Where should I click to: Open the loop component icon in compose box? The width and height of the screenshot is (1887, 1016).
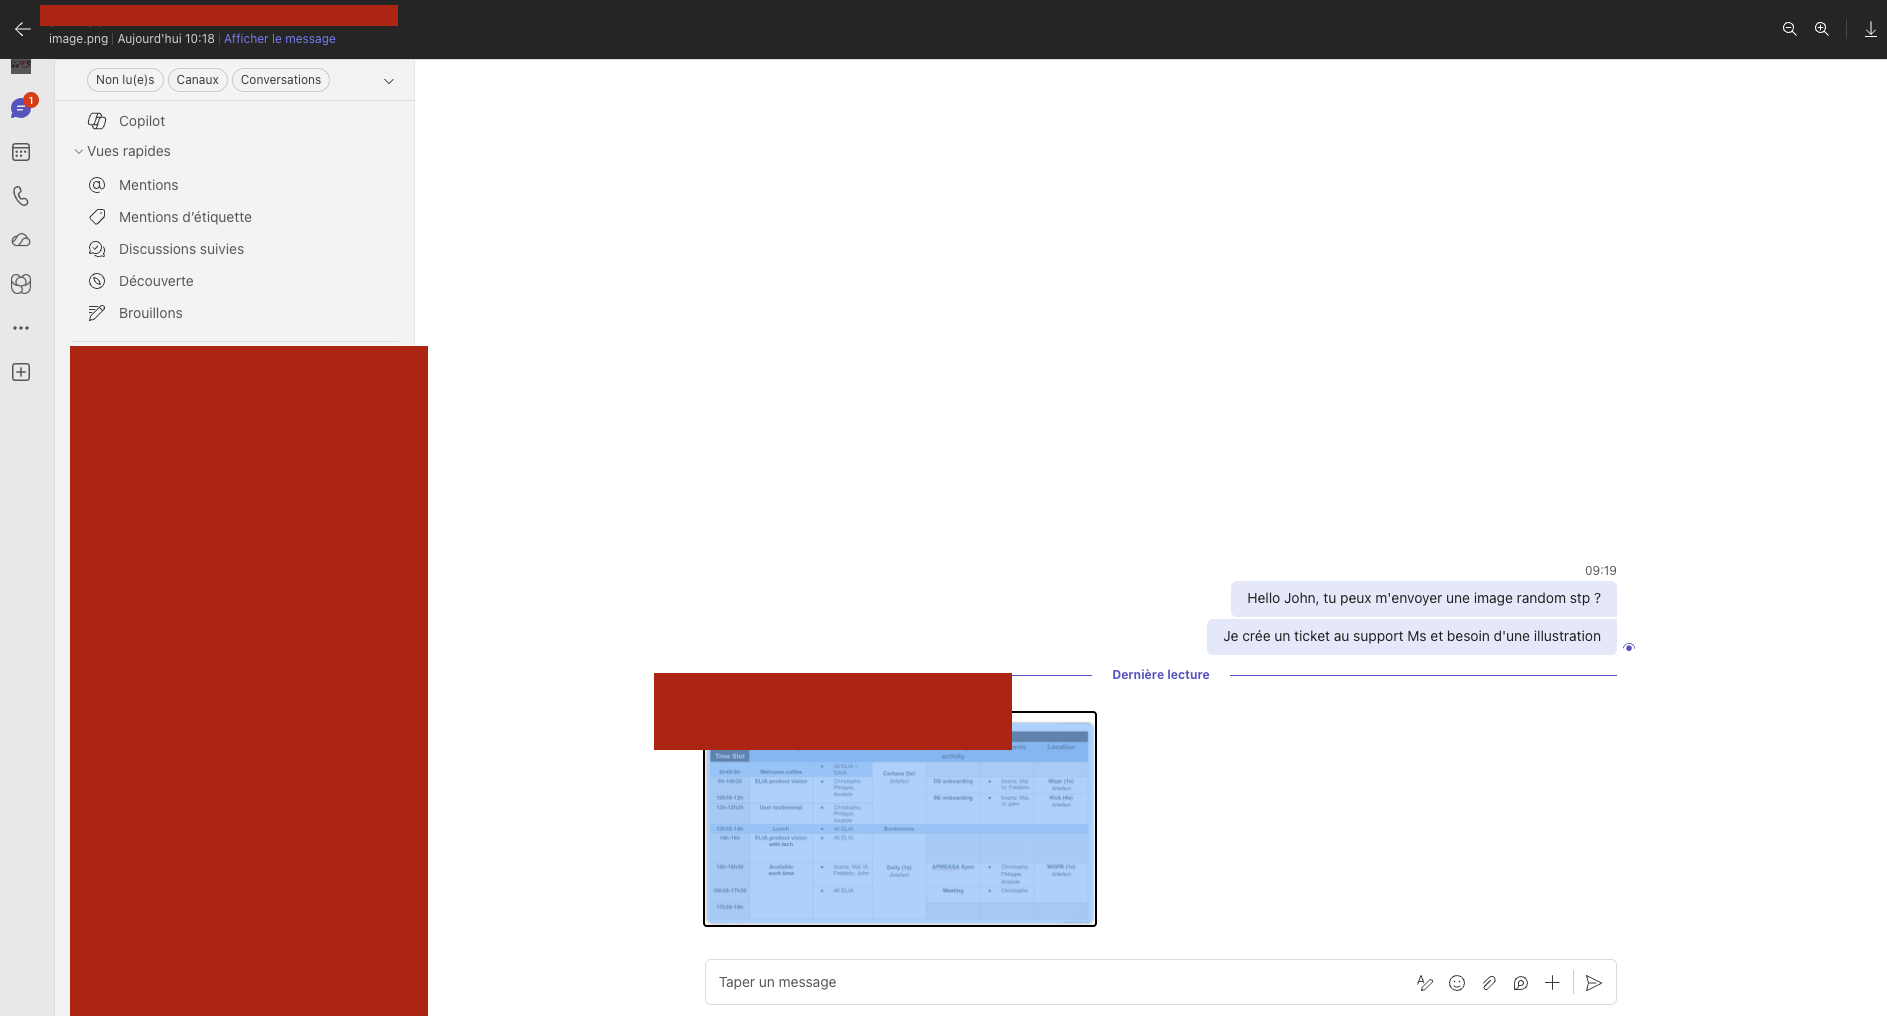point(1521,983)
